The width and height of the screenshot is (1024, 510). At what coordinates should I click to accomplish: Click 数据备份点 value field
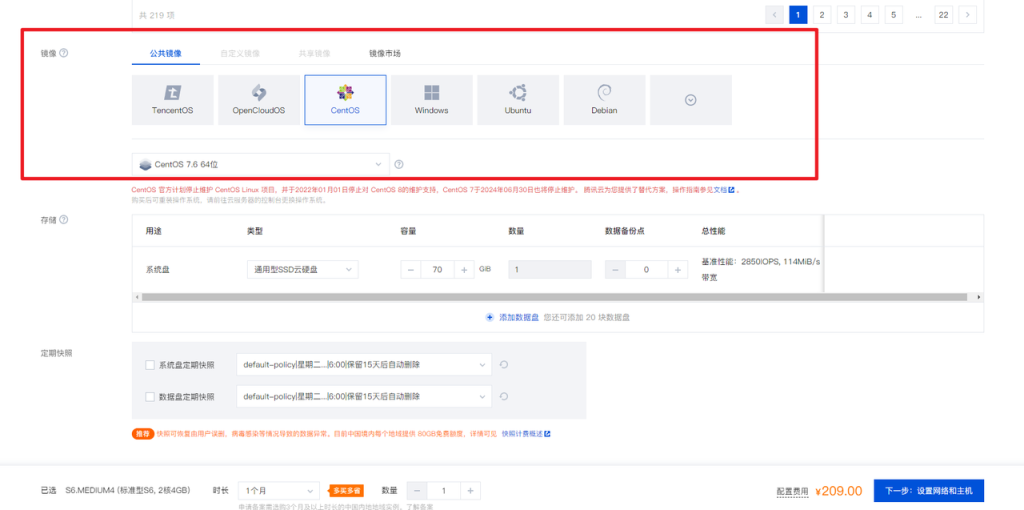(x=646, y=270)
